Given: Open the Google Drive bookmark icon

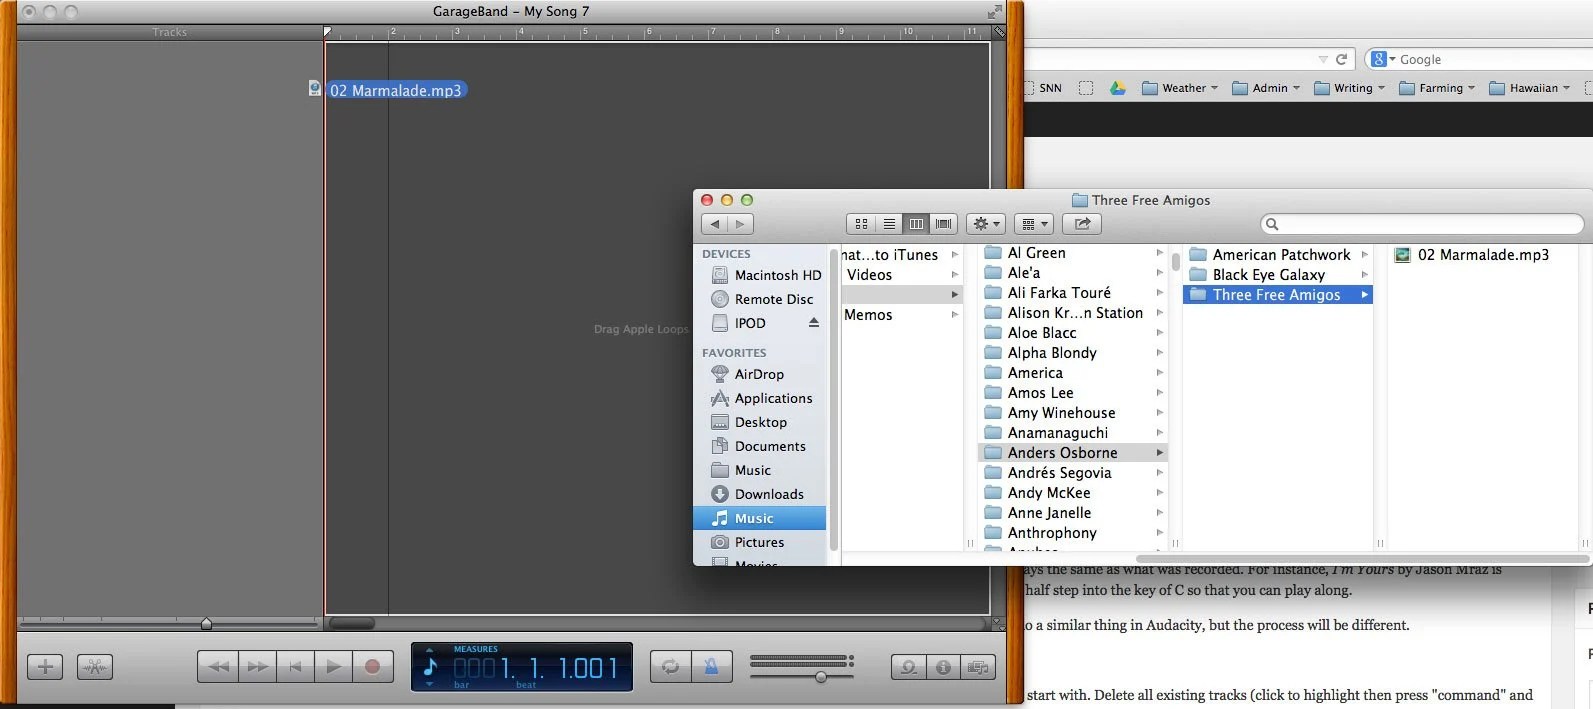Looking at the screenshot, I should pos(1118,88).
